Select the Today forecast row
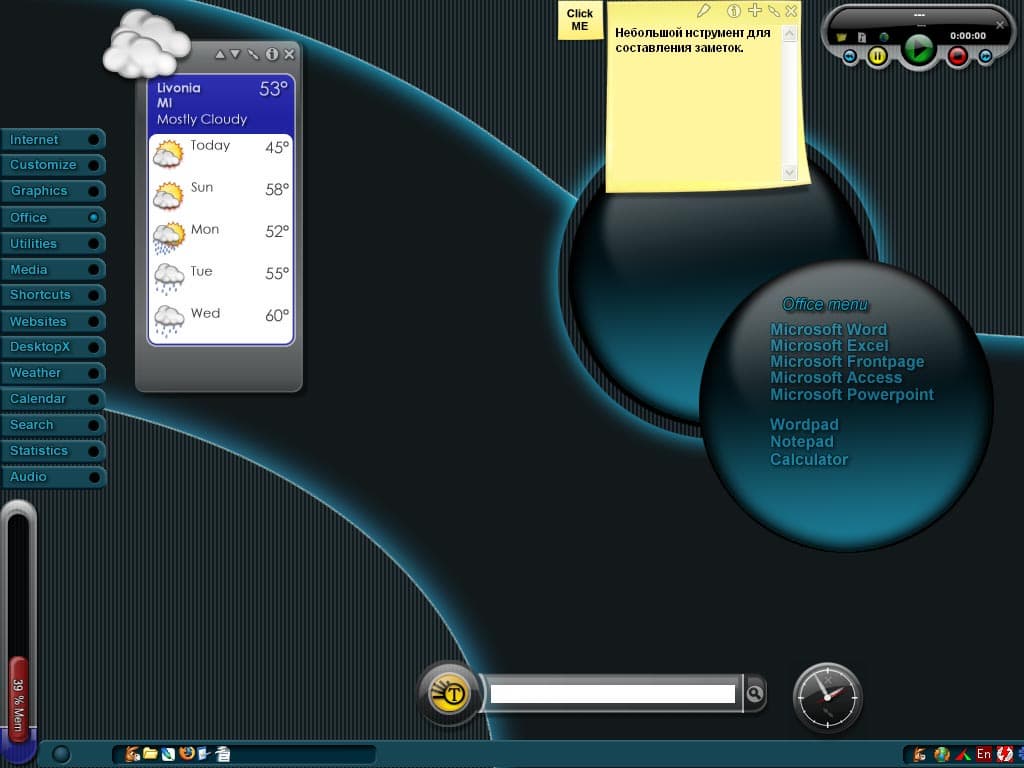The height and width of the screenshot is (768, 1024). (221, 154)
